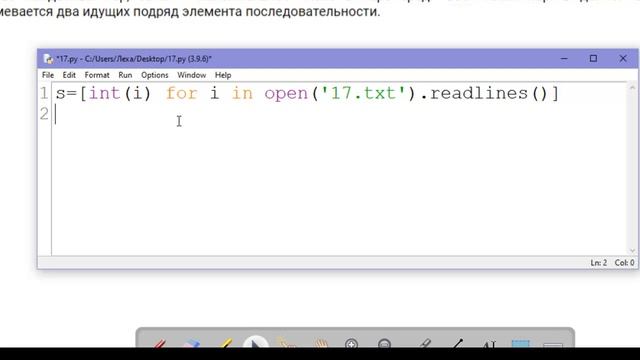640x360 pixels.
Task: Click the 'Col: 0' status bar indicator
Action: [x=624, y=263]
